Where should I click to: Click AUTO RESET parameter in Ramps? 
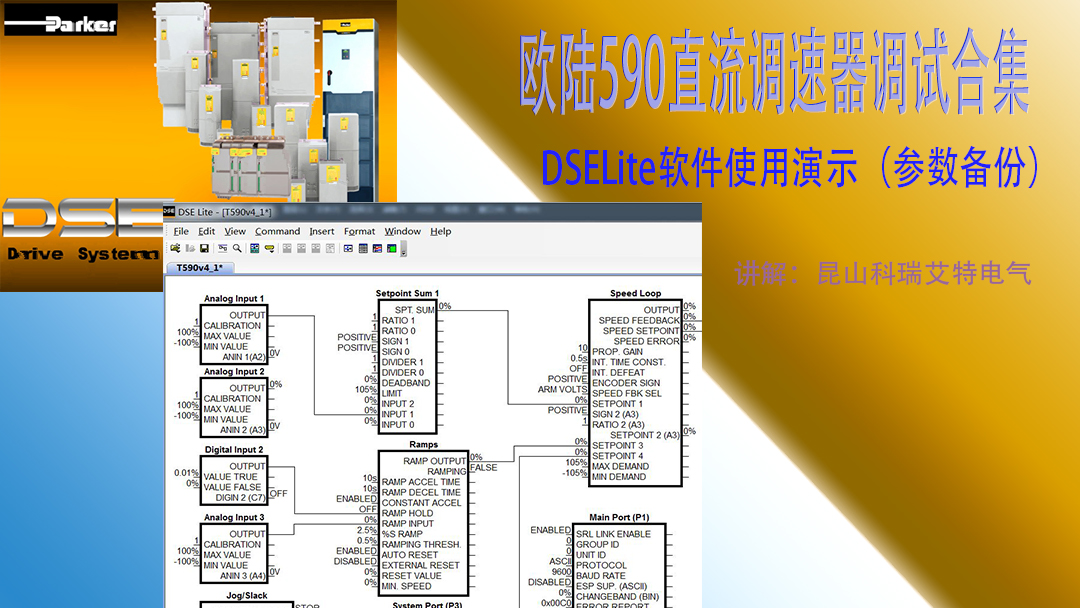(x=409, y=555)
